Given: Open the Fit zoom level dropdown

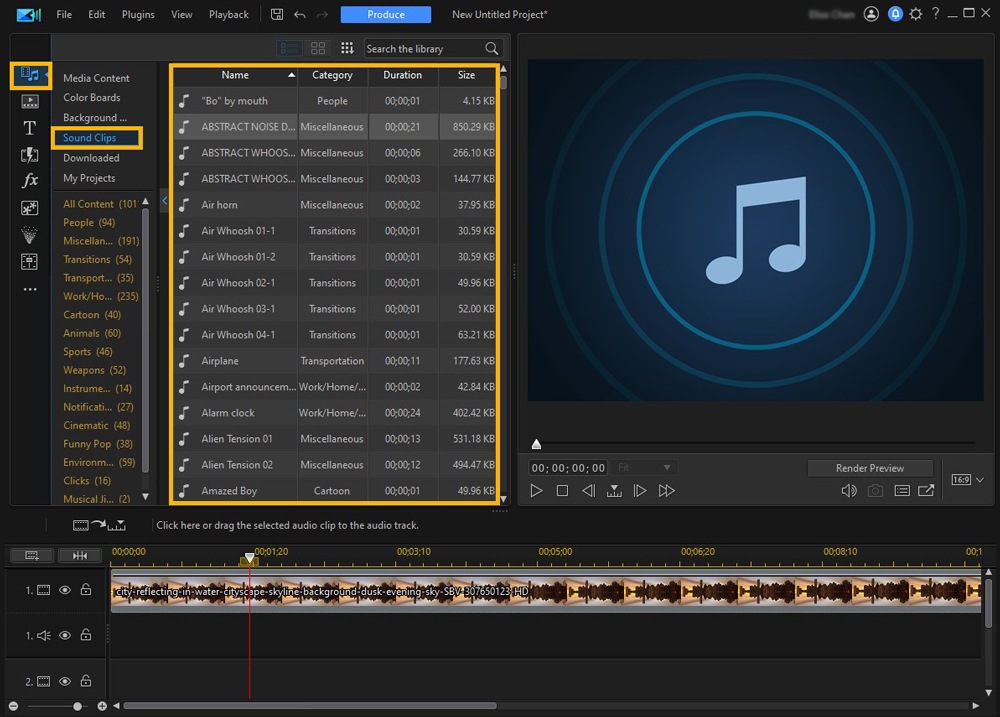Looking at the screenshot, I should tap(645, 468).
